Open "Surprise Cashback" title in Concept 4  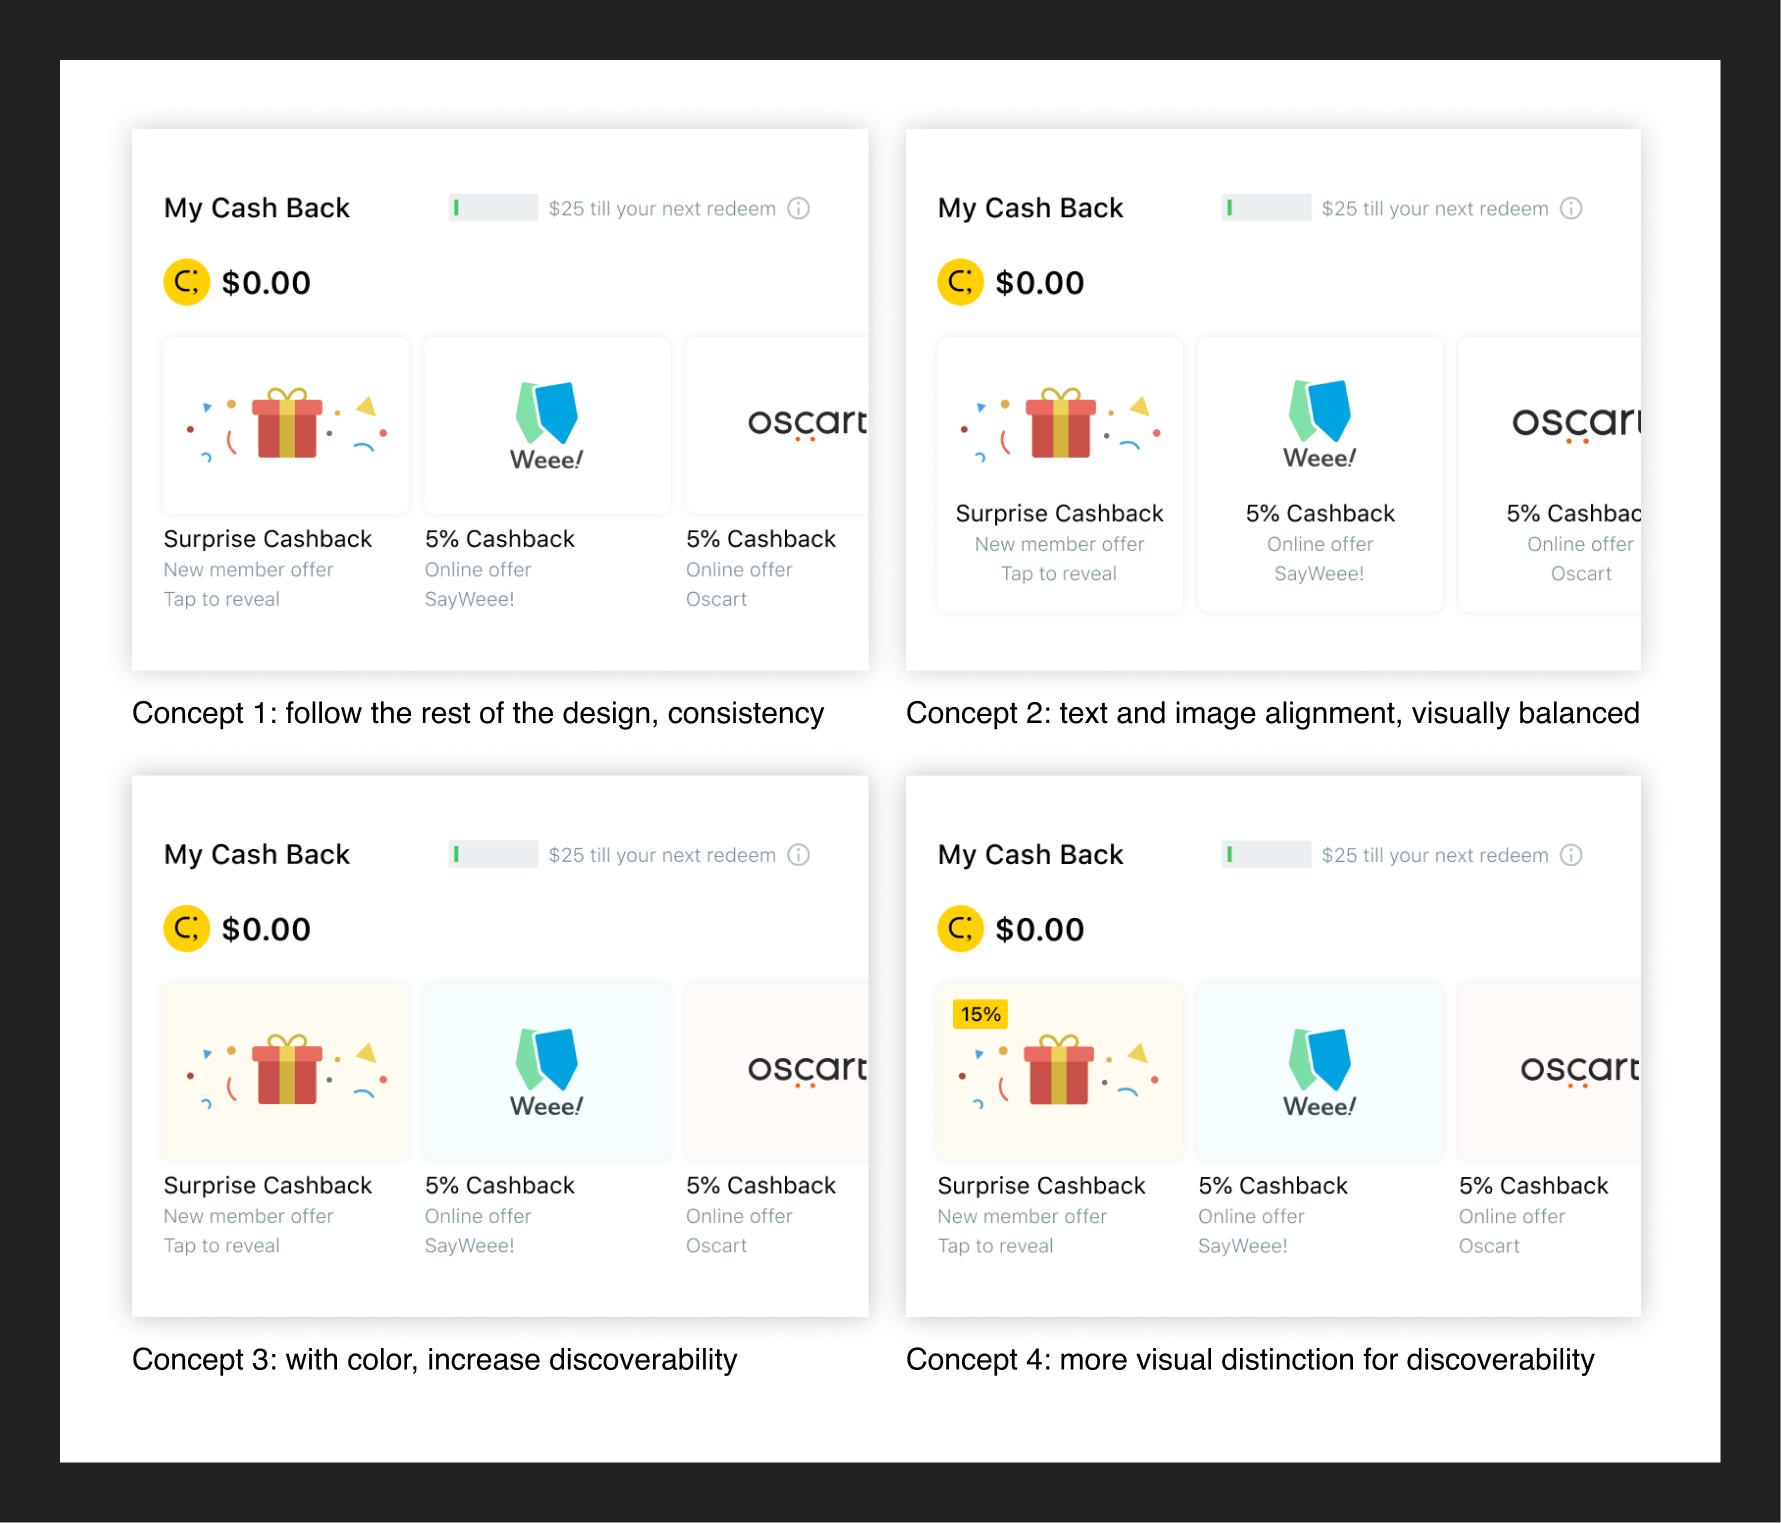point(1041,1186)
